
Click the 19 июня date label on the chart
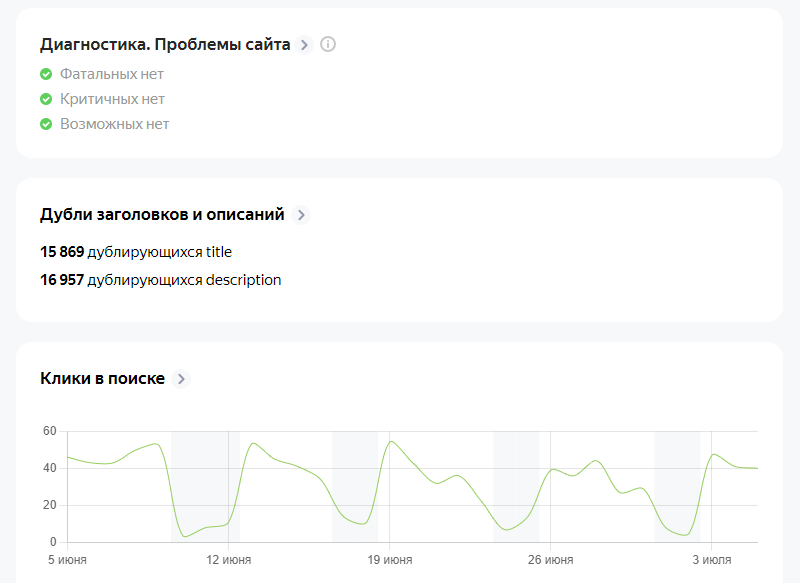390,559
